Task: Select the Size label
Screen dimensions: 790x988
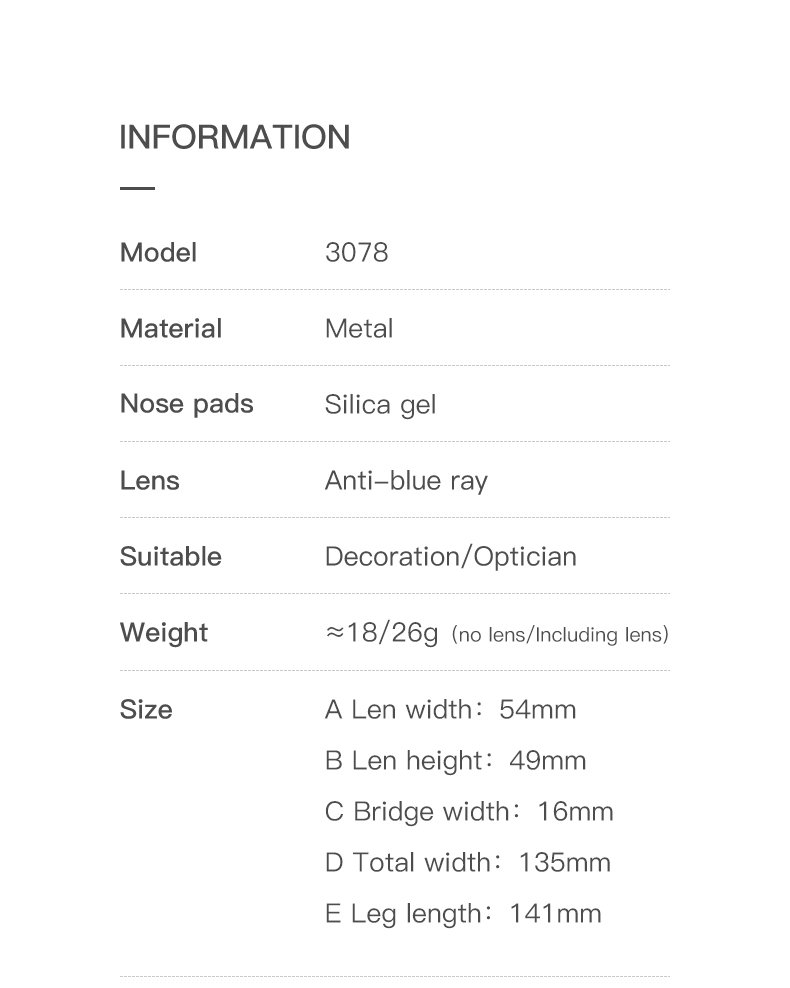Action: pyautogui.click(x=146, y=709)
